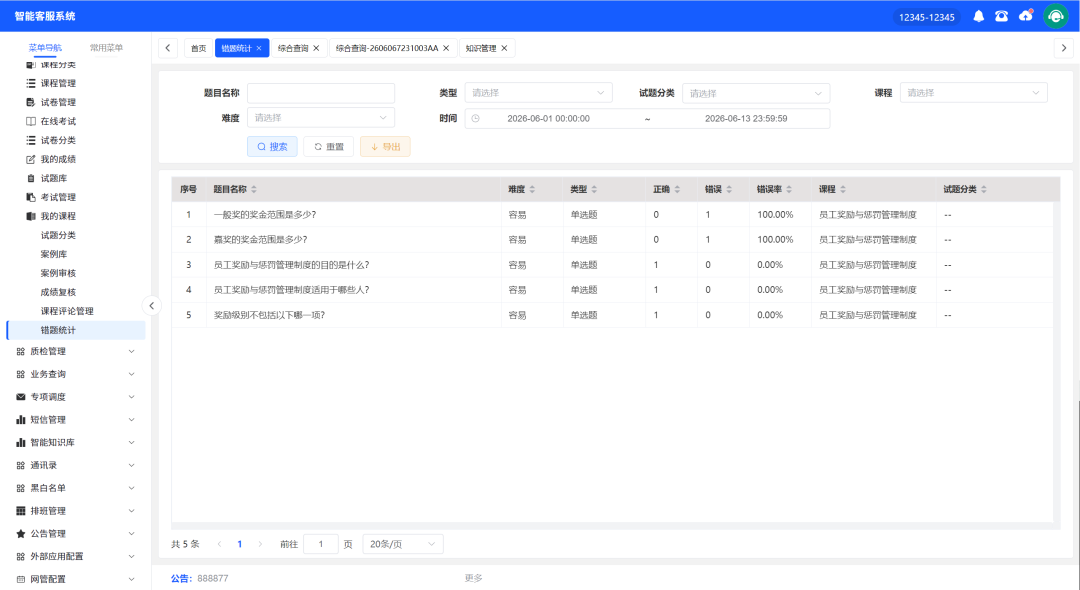Open the 试题分类 dropdown filter
1080x590 pixels.
[756, 93]
